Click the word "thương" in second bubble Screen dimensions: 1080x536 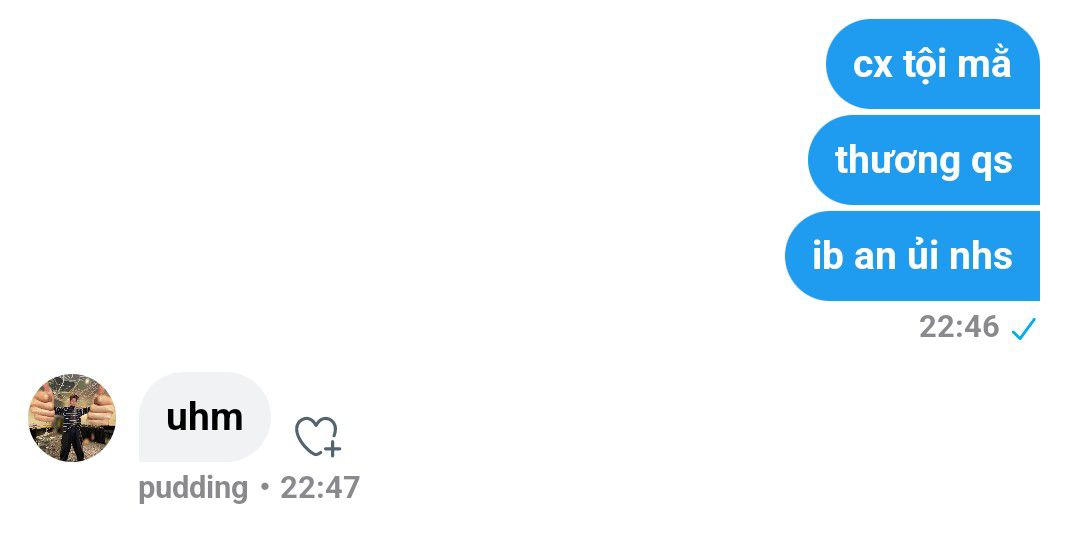pyautogui.click(x=883, y=161)
